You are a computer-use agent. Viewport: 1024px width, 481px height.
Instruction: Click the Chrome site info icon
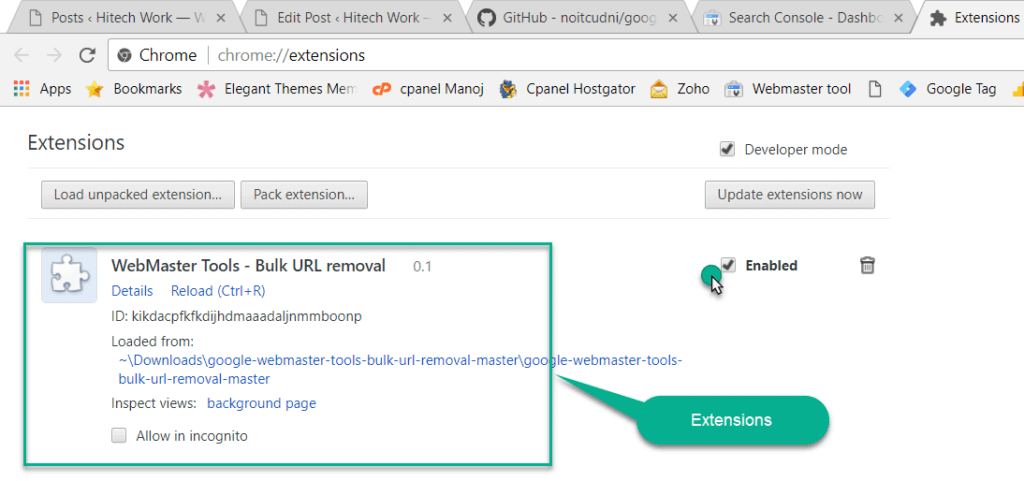tap(124, 55)
